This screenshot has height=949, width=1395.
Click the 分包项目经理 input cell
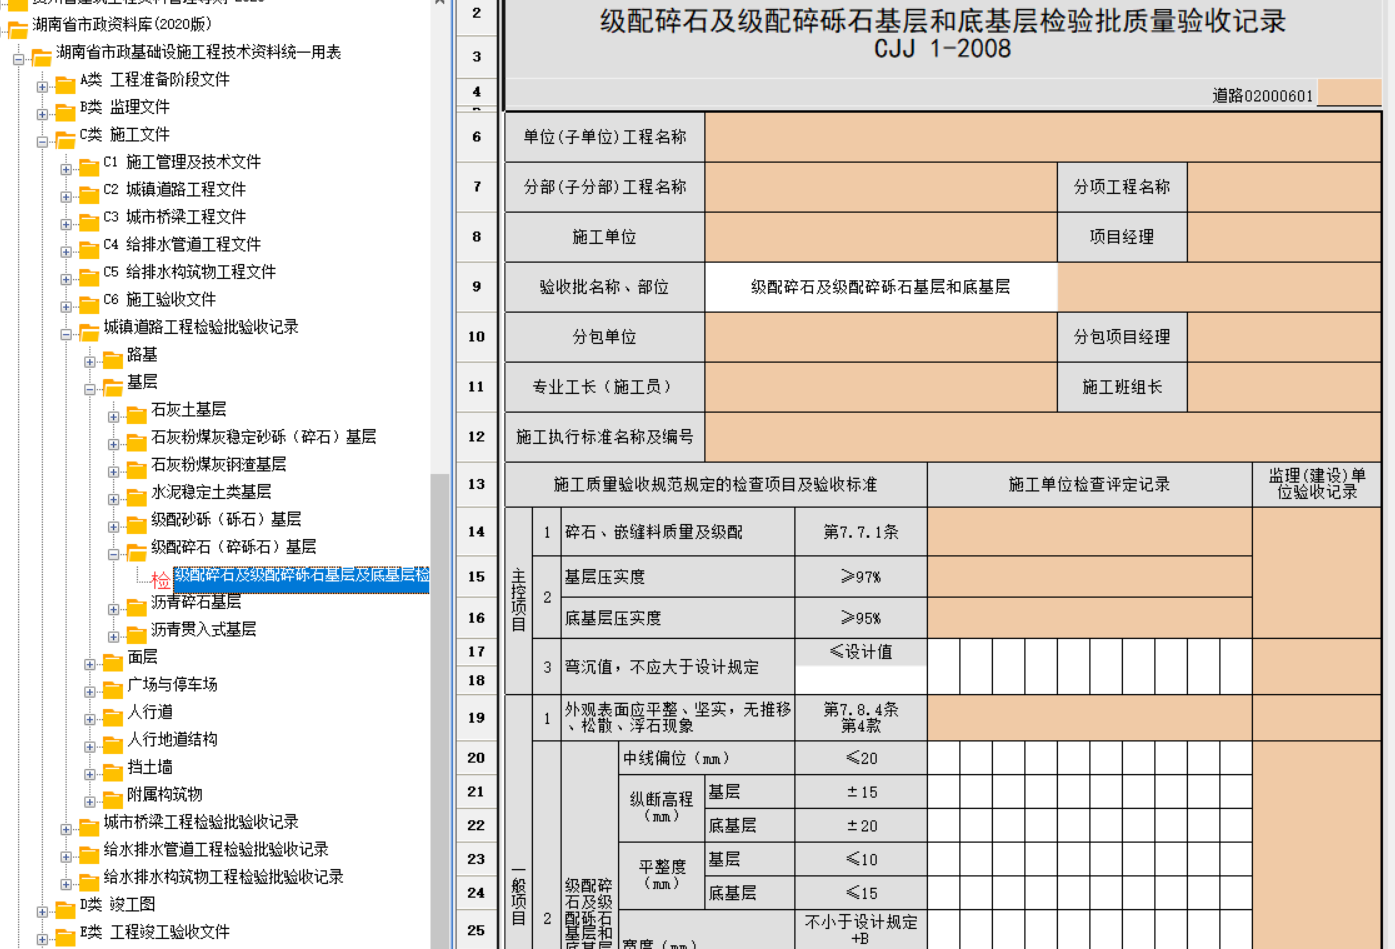coord(1284,337)
